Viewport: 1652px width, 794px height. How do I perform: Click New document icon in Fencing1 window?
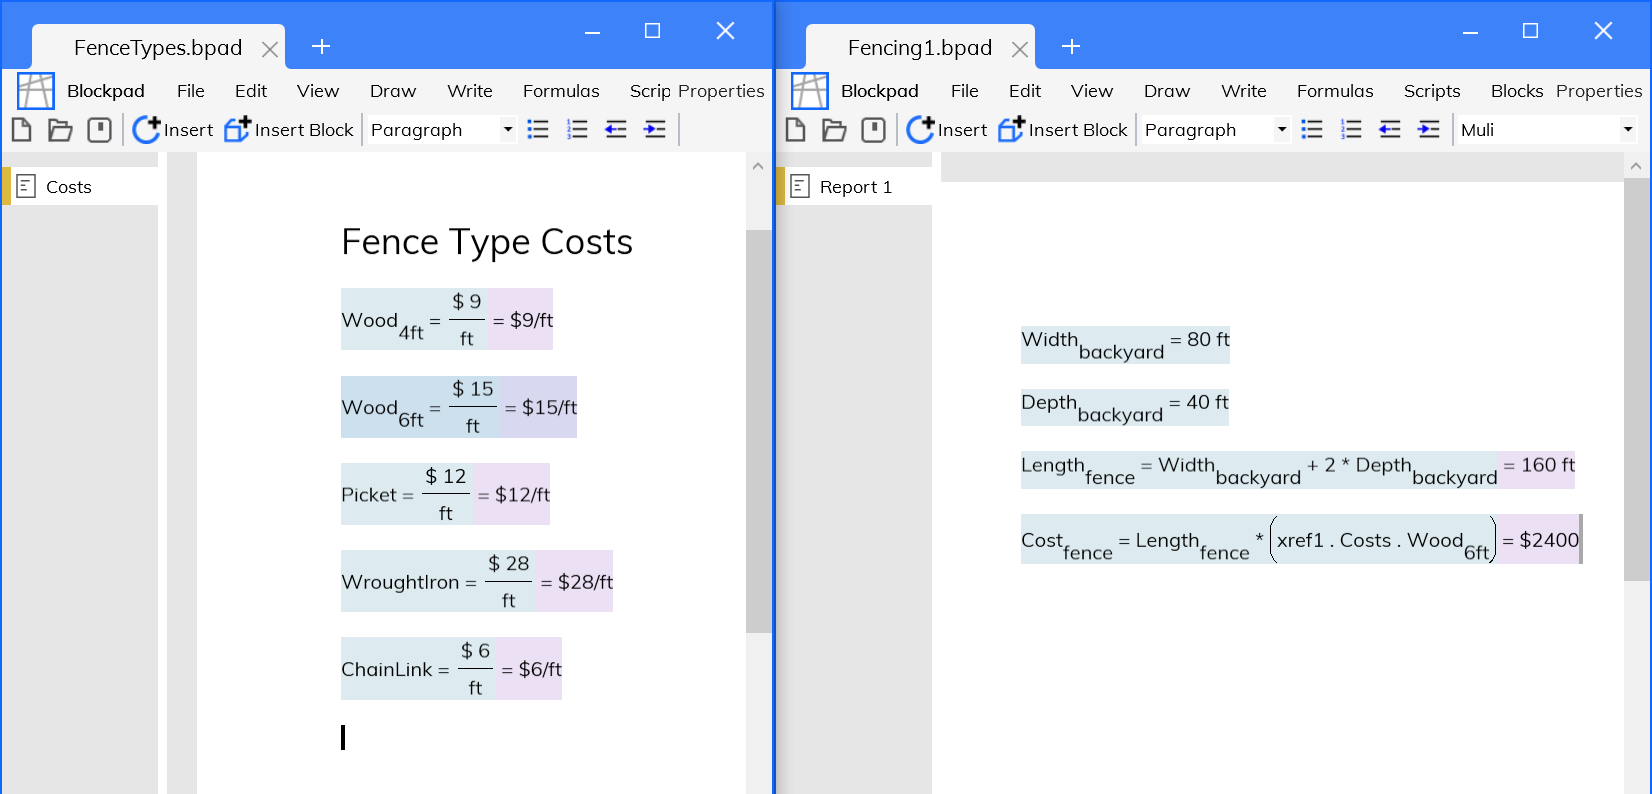[x=795, y=130]
